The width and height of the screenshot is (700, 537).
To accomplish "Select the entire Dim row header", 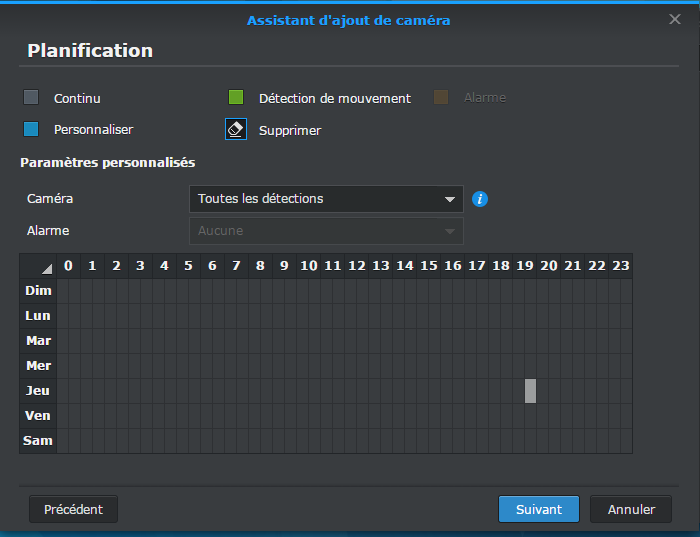I will 38,290.
